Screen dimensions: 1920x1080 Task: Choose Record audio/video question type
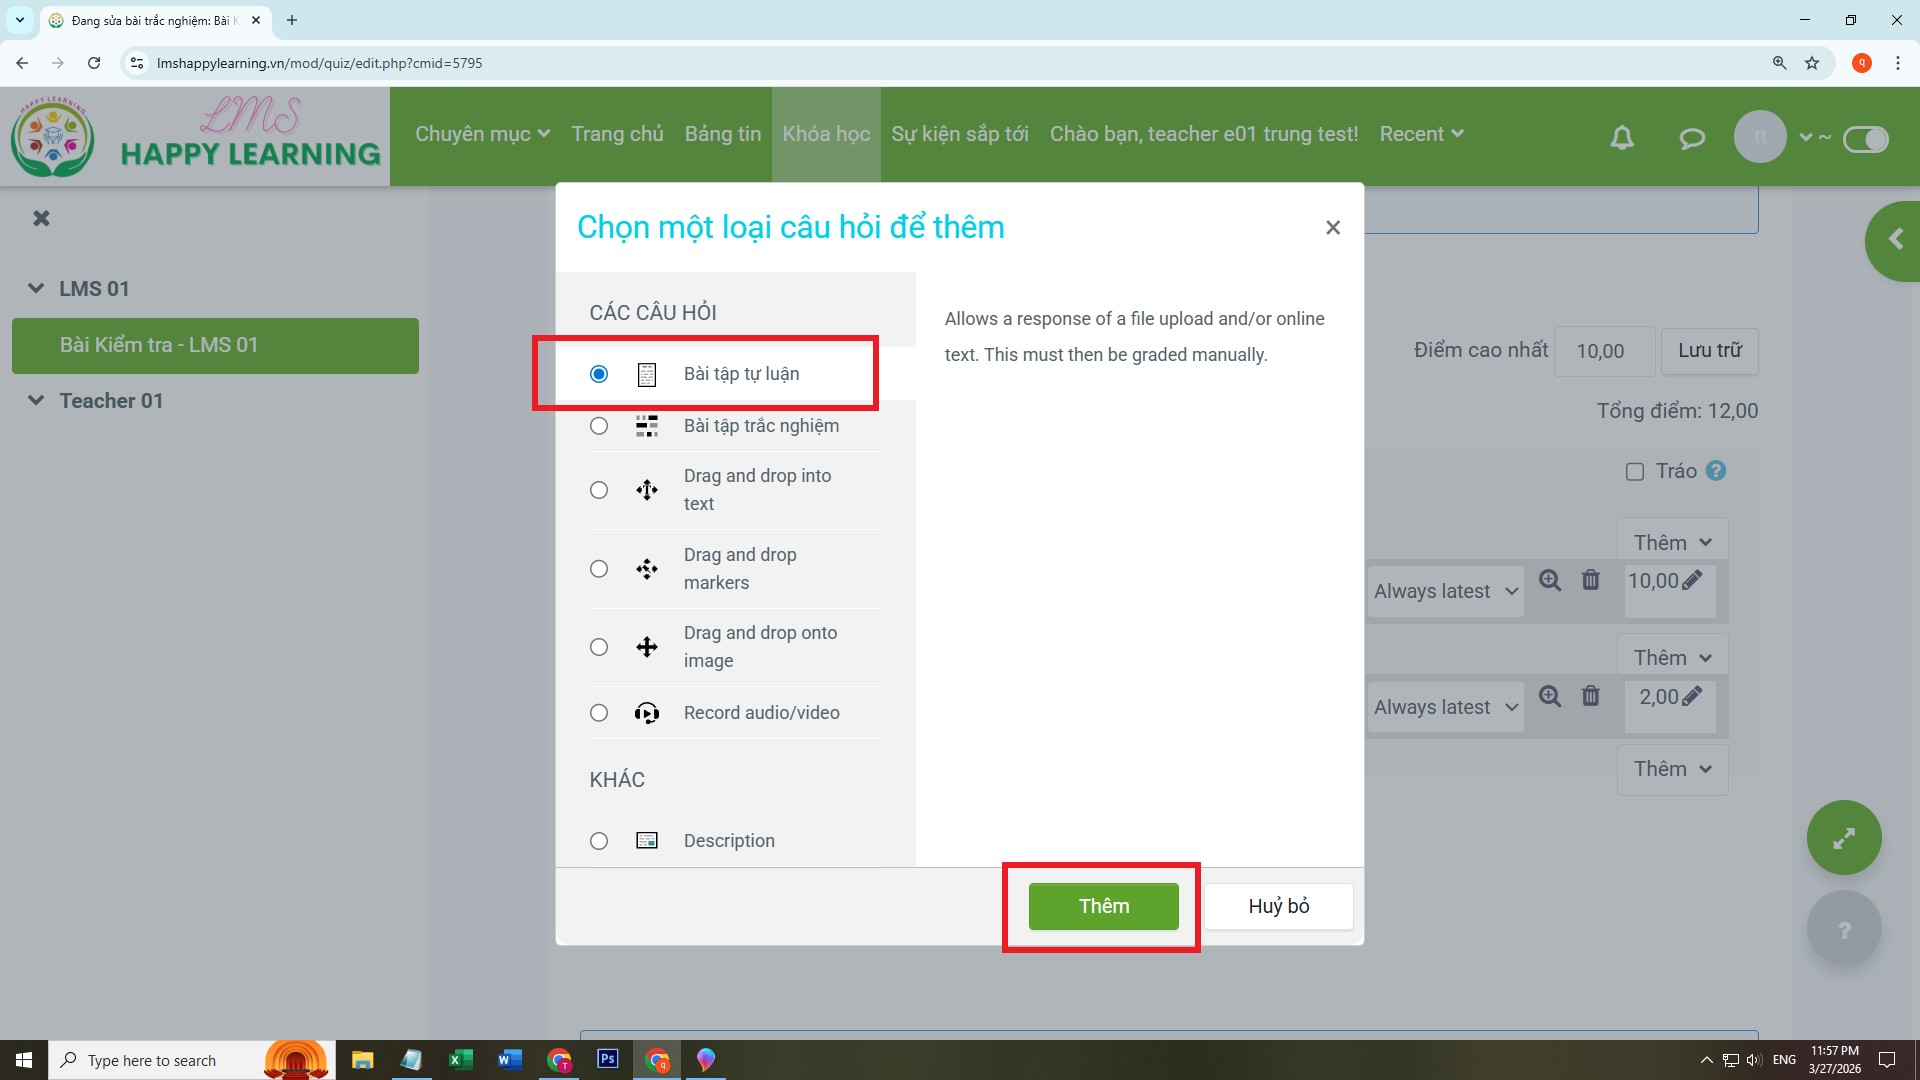click(599, 713)
